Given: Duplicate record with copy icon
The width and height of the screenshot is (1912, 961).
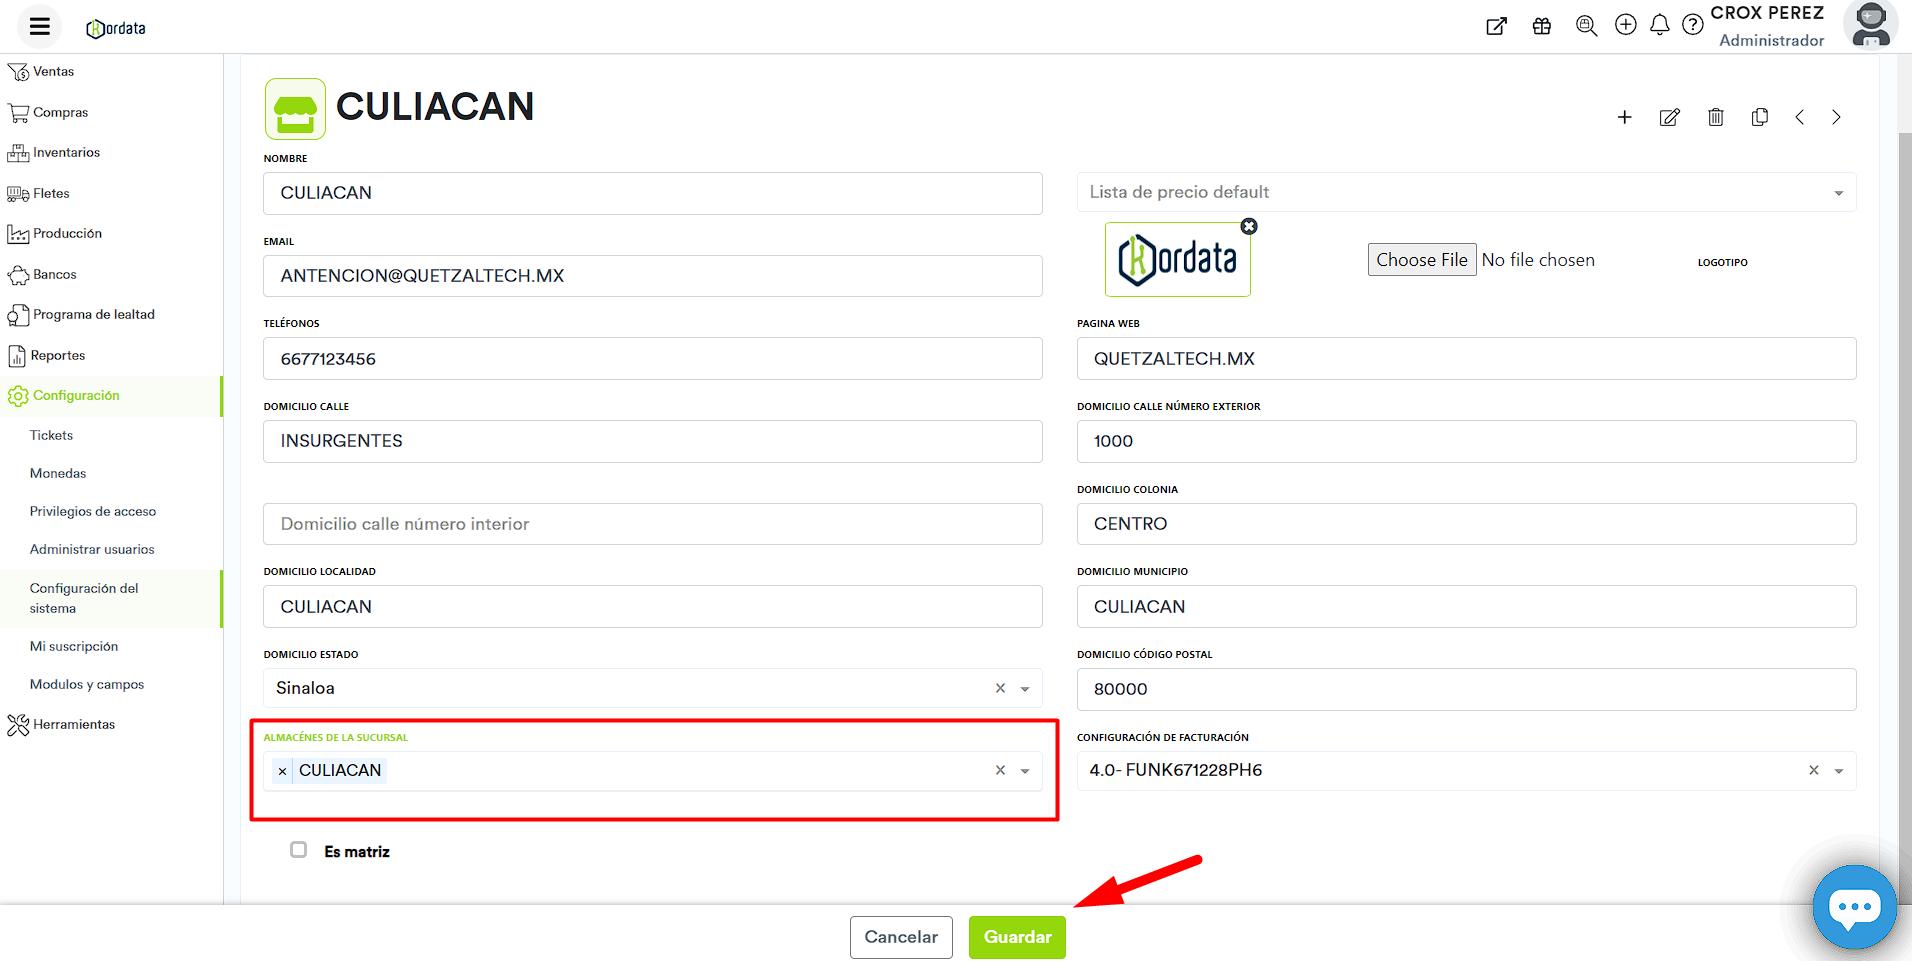Looking at the screenshot, I should point(1759,117).
